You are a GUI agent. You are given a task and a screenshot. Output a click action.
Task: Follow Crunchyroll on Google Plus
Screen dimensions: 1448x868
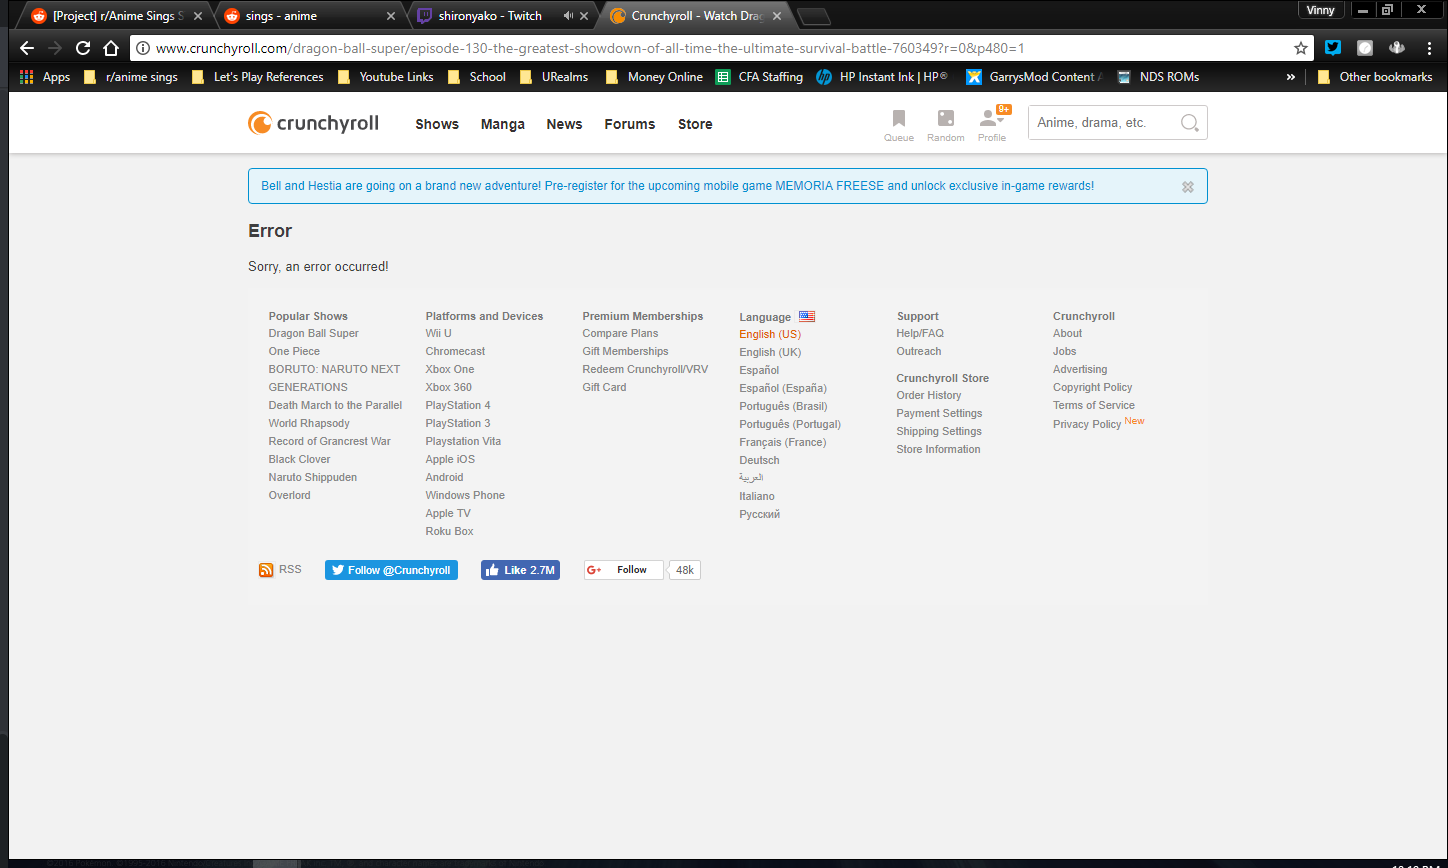[x=623, y=570]
